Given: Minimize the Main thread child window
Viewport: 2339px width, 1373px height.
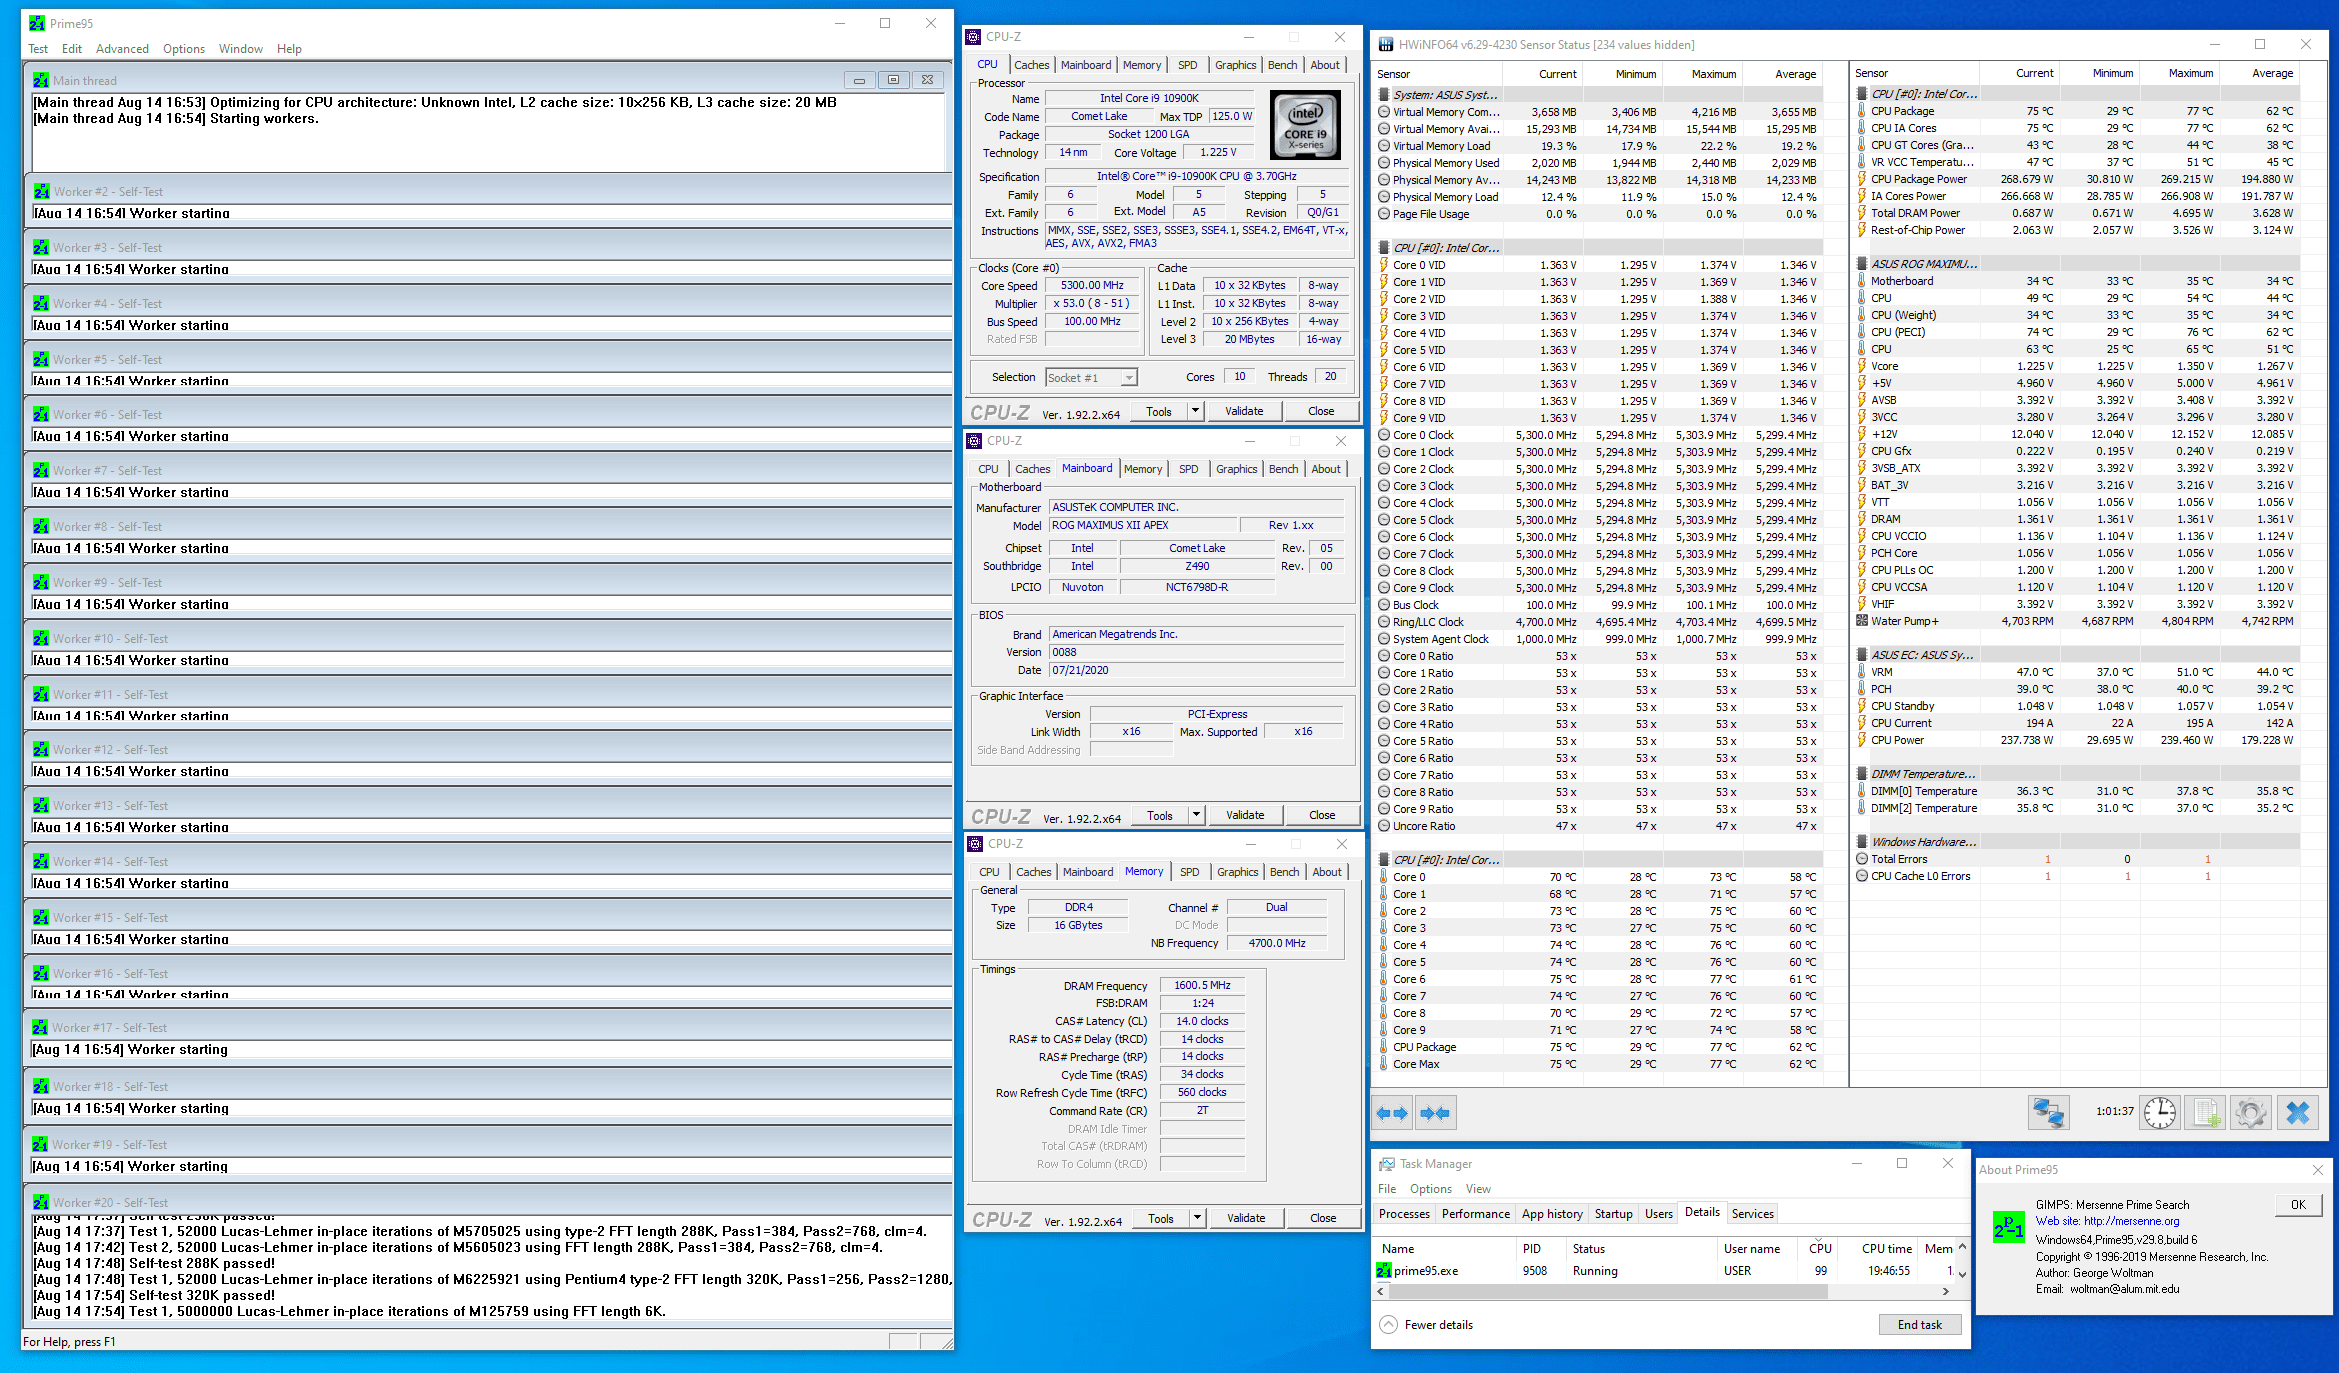Looking at the screenshot, I should coord(859,80).
